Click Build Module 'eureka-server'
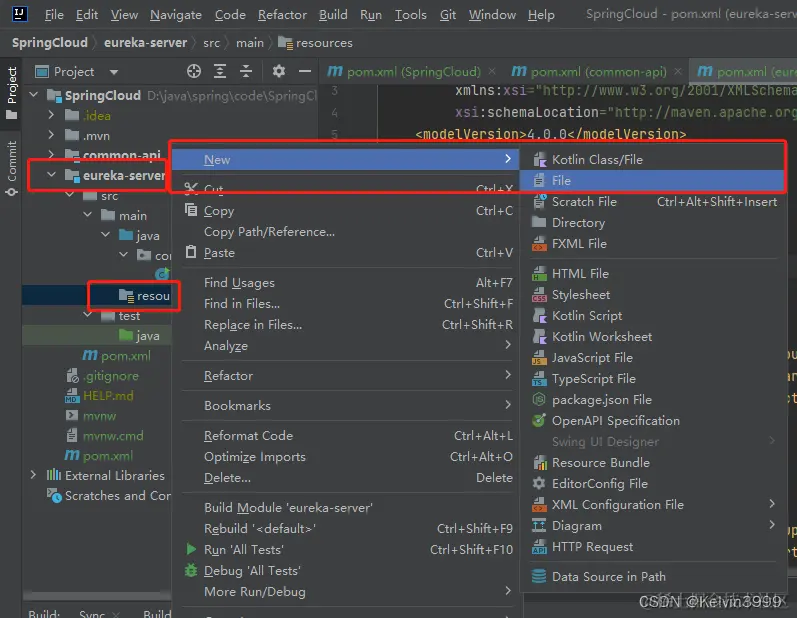The height and width of the screenshot is (618, 797). [x=345, y=508]
